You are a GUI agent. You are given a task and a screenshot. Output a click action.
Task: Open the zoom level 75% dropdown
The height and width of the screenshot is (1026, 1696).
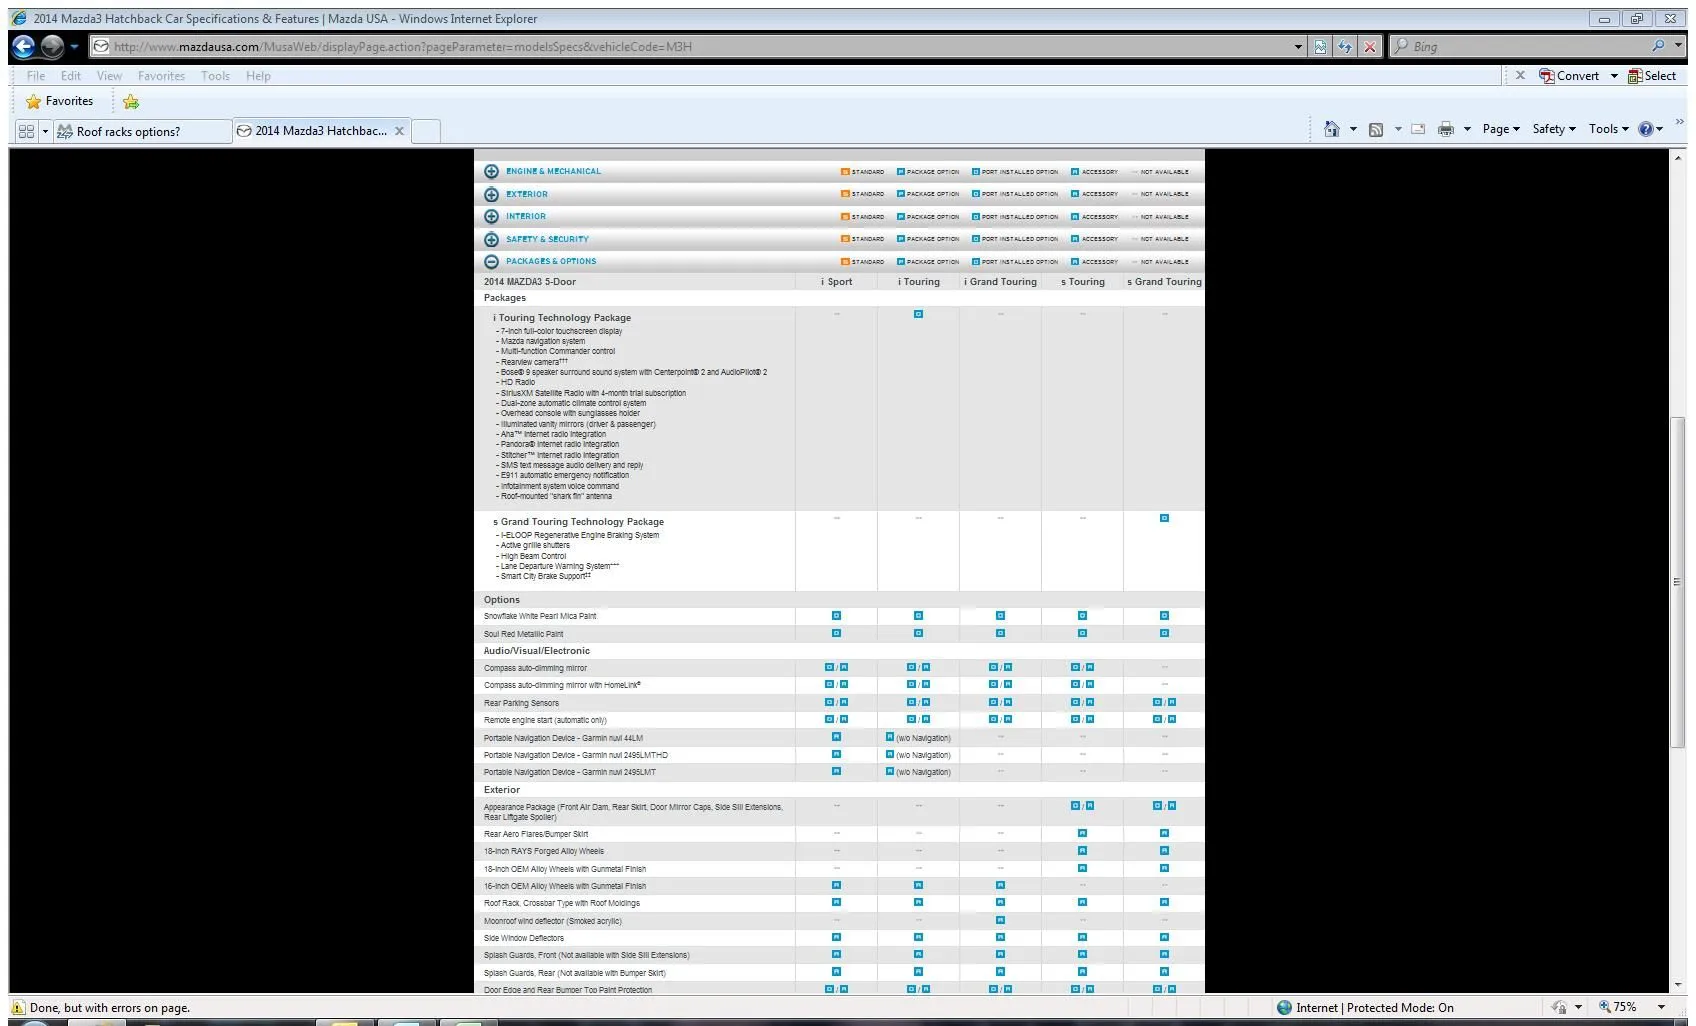(1661, 1007)
